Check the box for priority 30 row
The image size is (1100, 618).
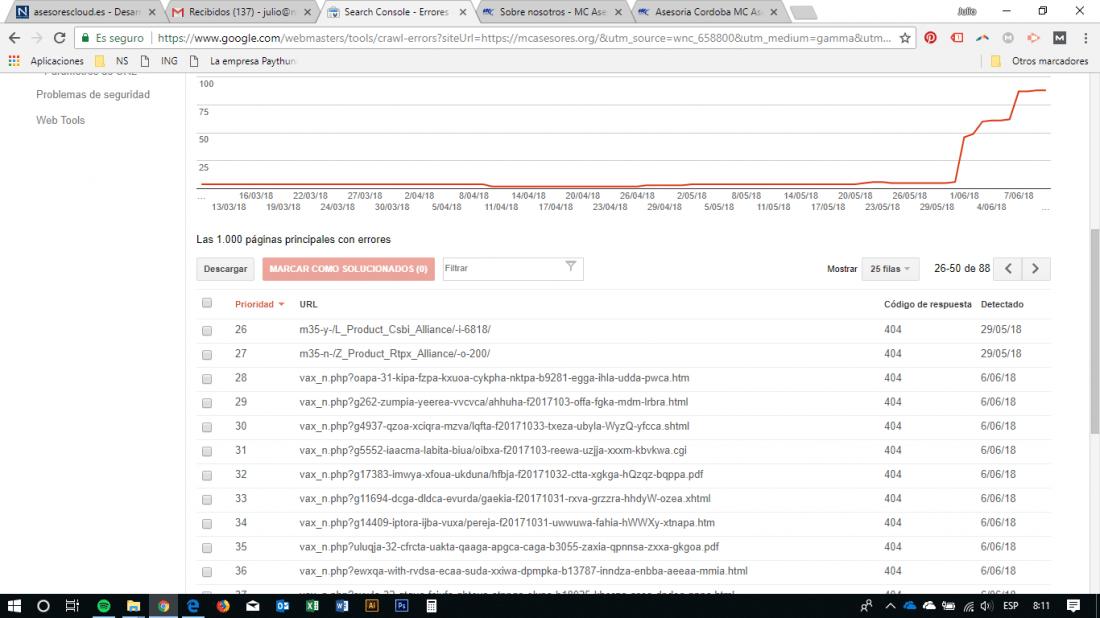pyautogui.click(x=207, y=427)
